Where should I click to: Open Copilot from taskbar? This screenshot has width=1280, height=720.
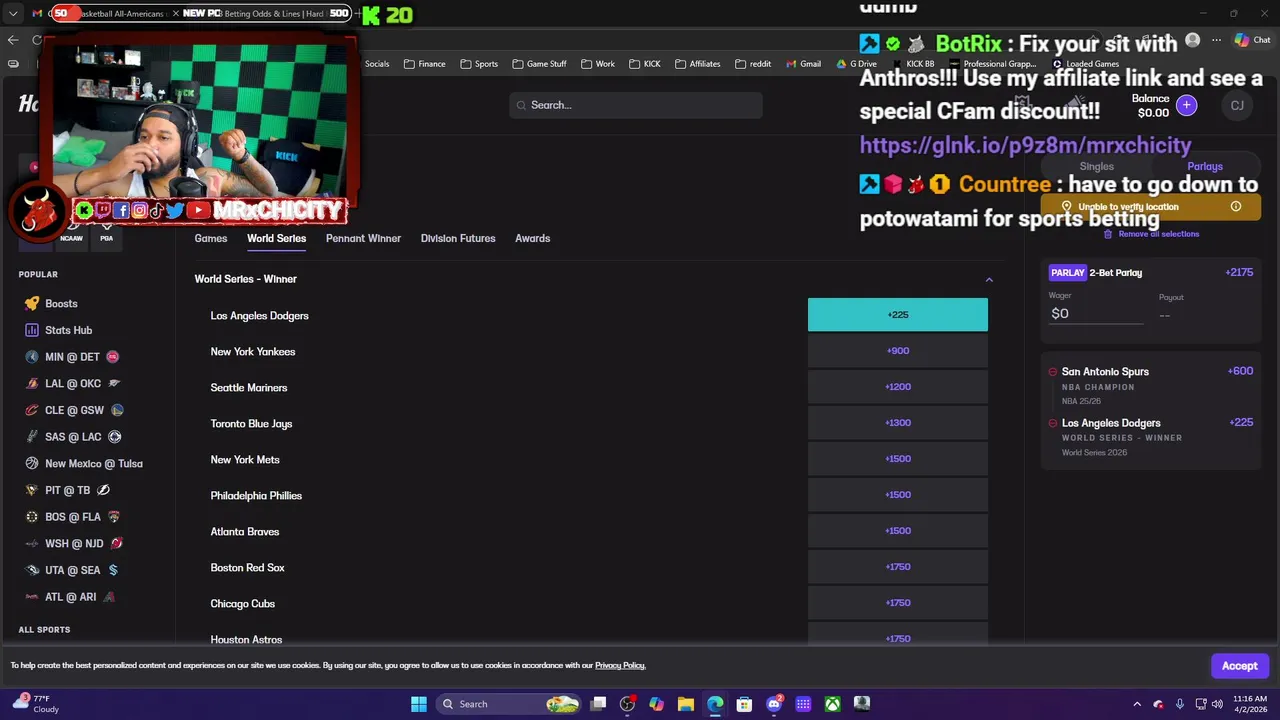pos(656,704)
